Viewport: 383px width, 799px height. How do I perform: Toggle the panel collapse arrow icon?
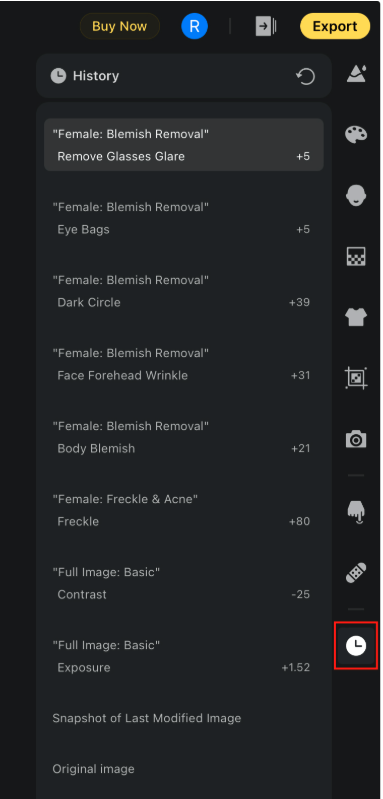[266, 26]
